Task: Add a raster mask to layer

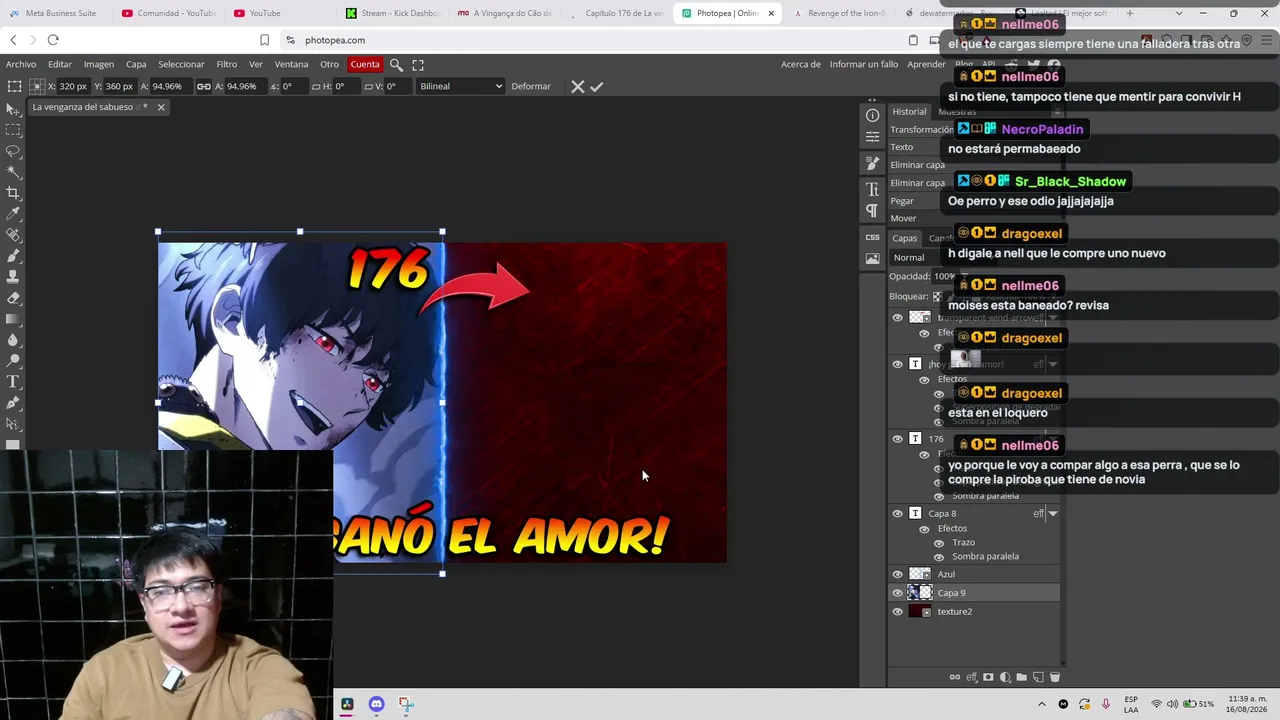Action: point(988,677)
